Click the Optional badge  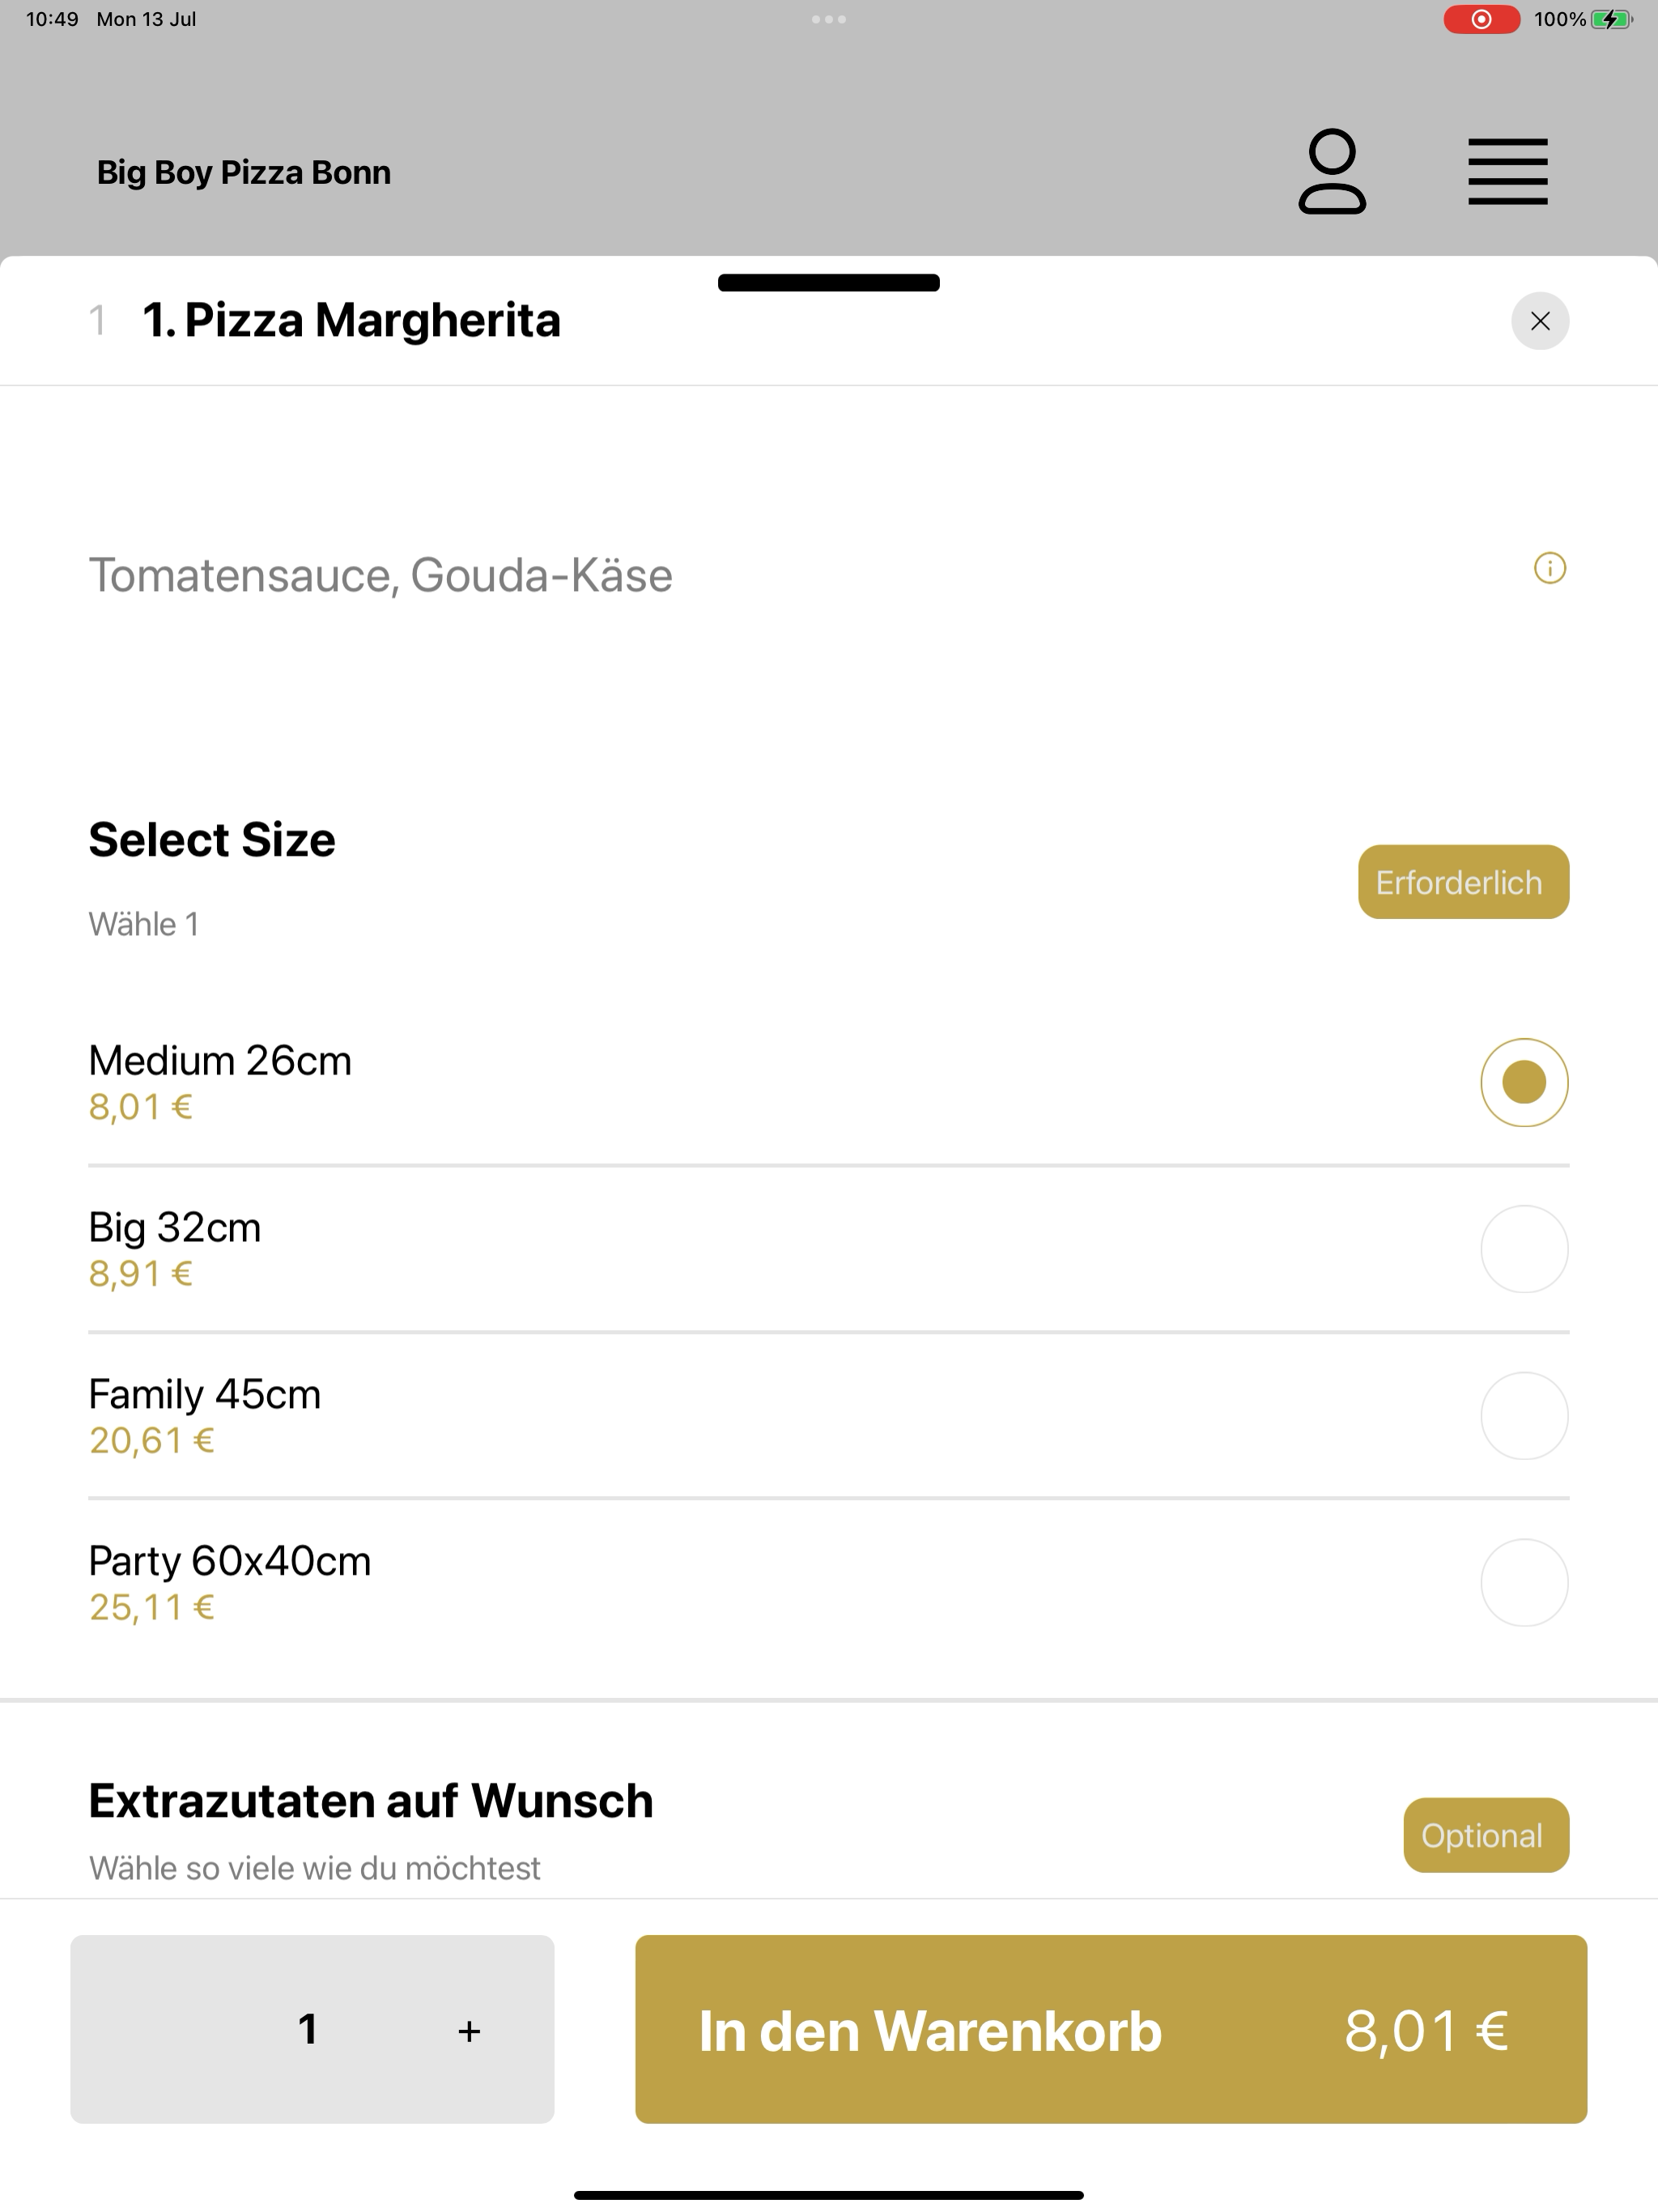click(1486, 1835)
